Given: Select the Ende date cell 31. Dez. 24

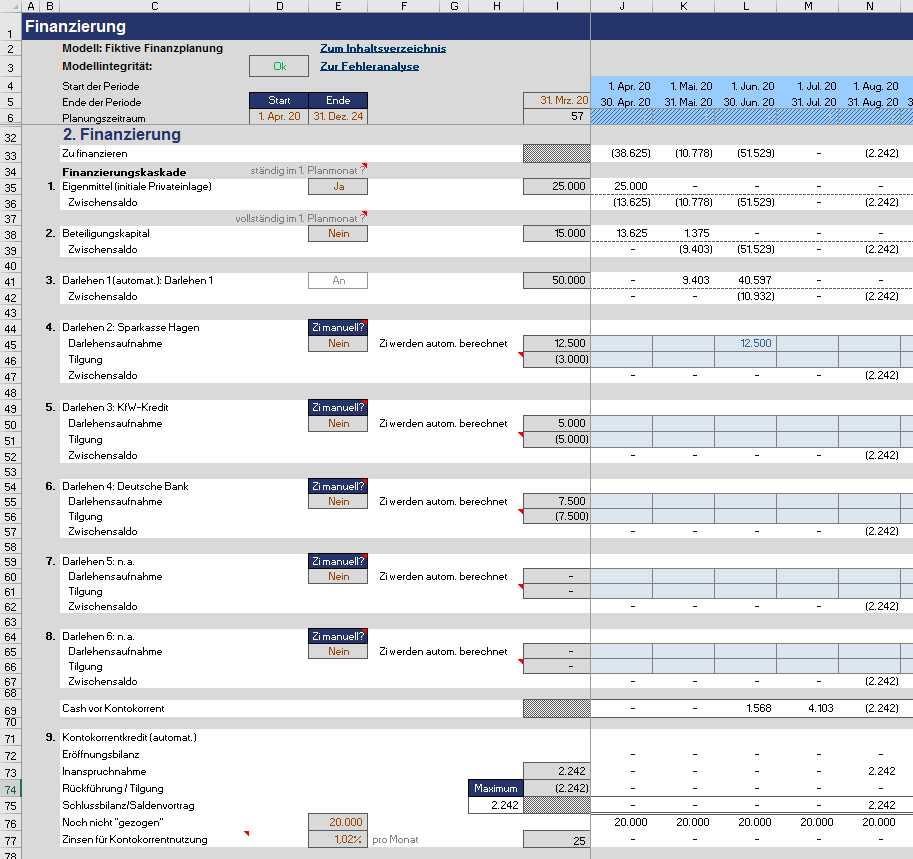Looking at the screenshot, I should tap(338, 116).
